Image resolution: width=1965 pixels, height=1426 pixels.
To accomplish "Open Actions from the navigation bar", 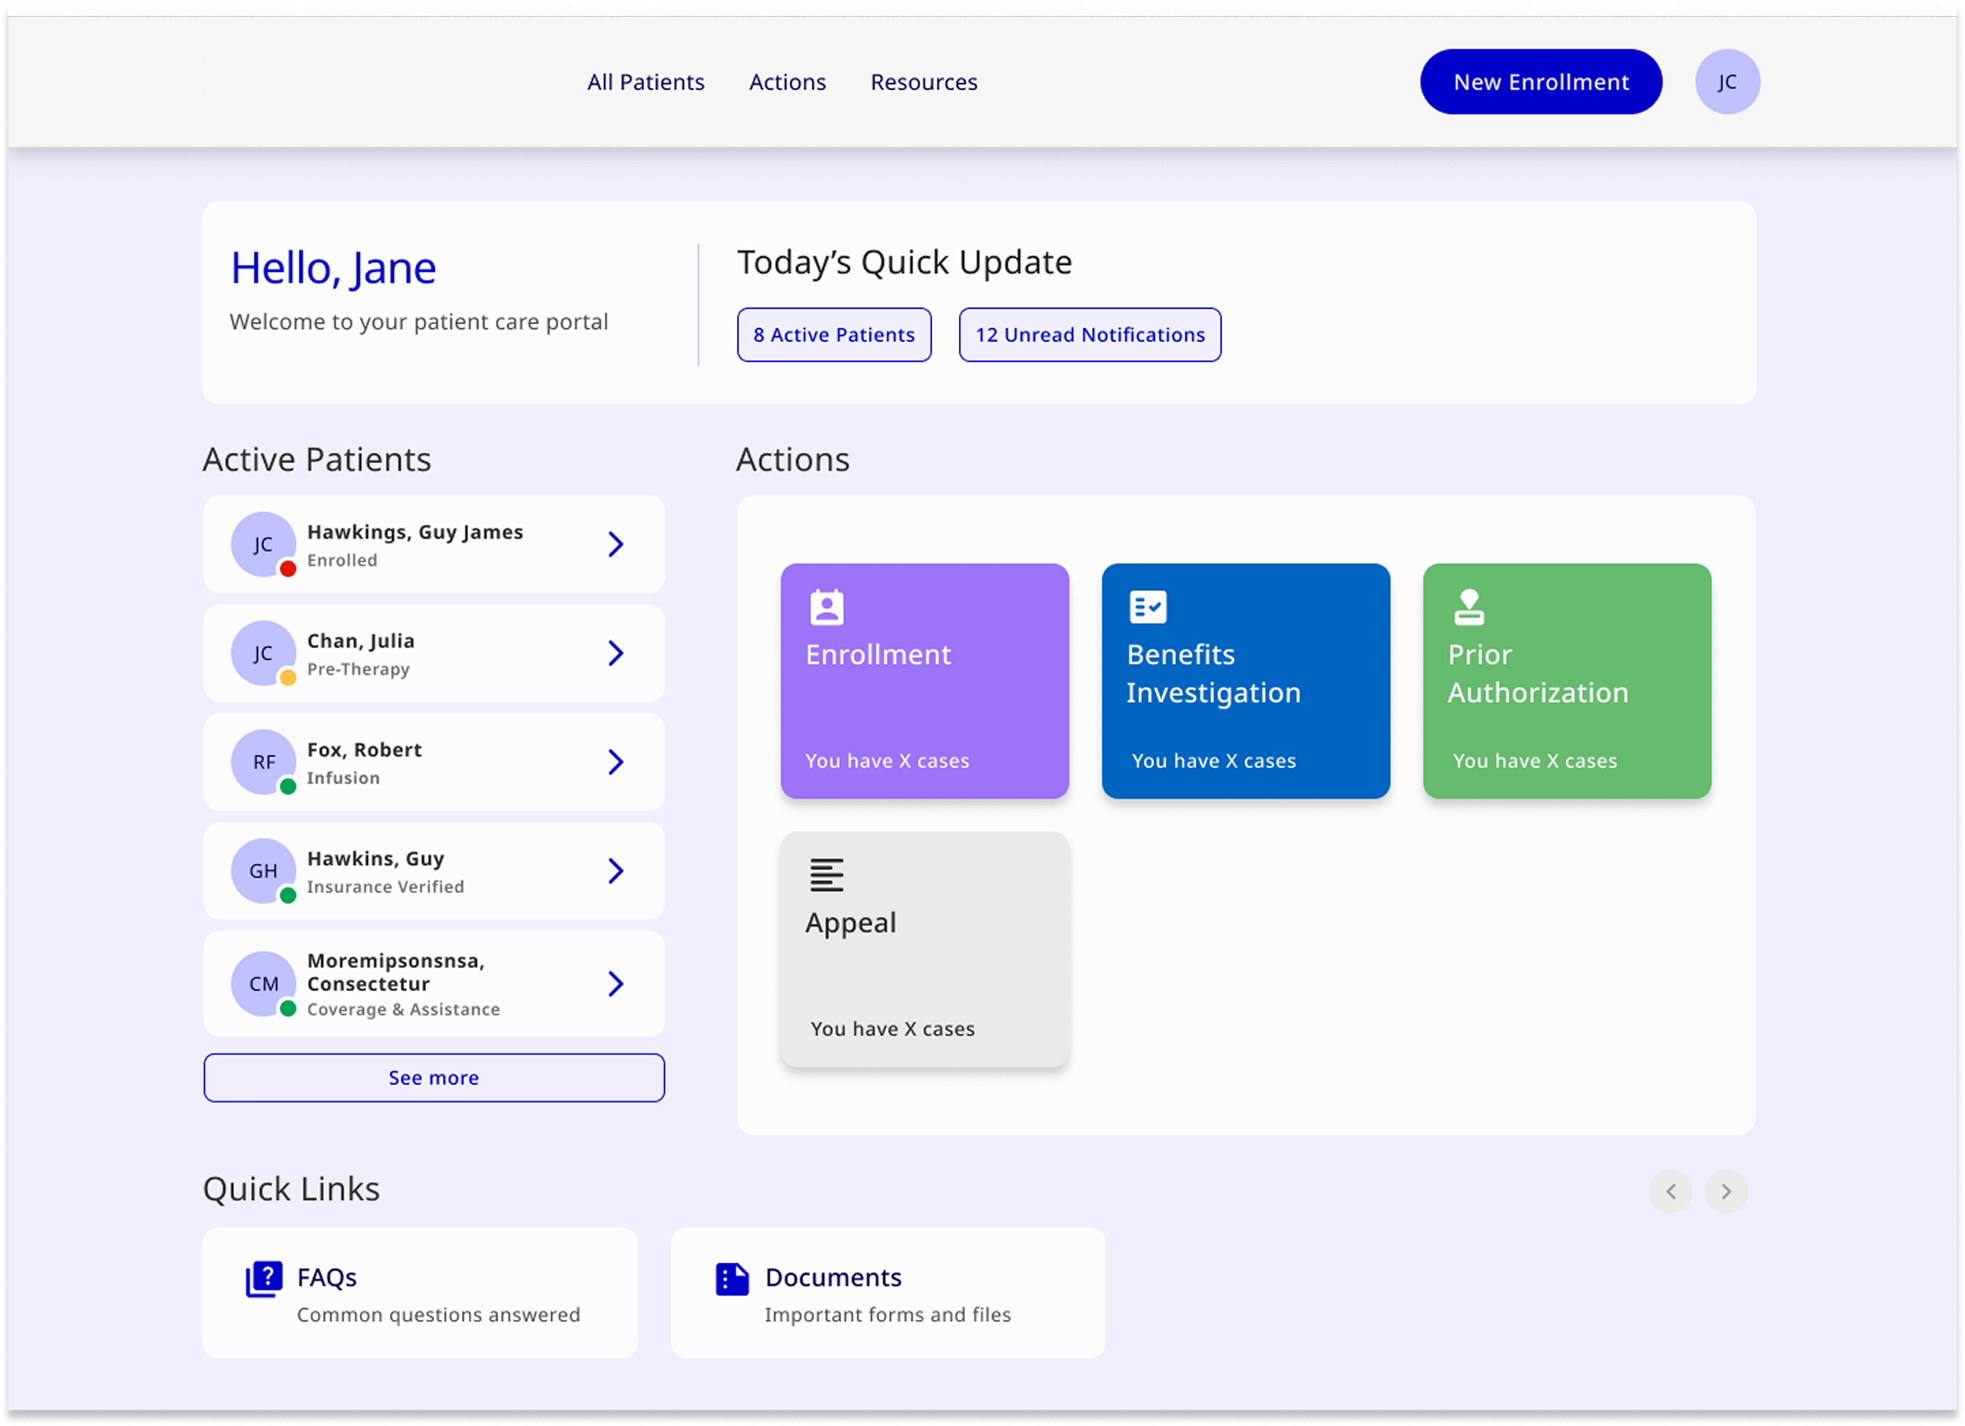I will tap(787, 81).
